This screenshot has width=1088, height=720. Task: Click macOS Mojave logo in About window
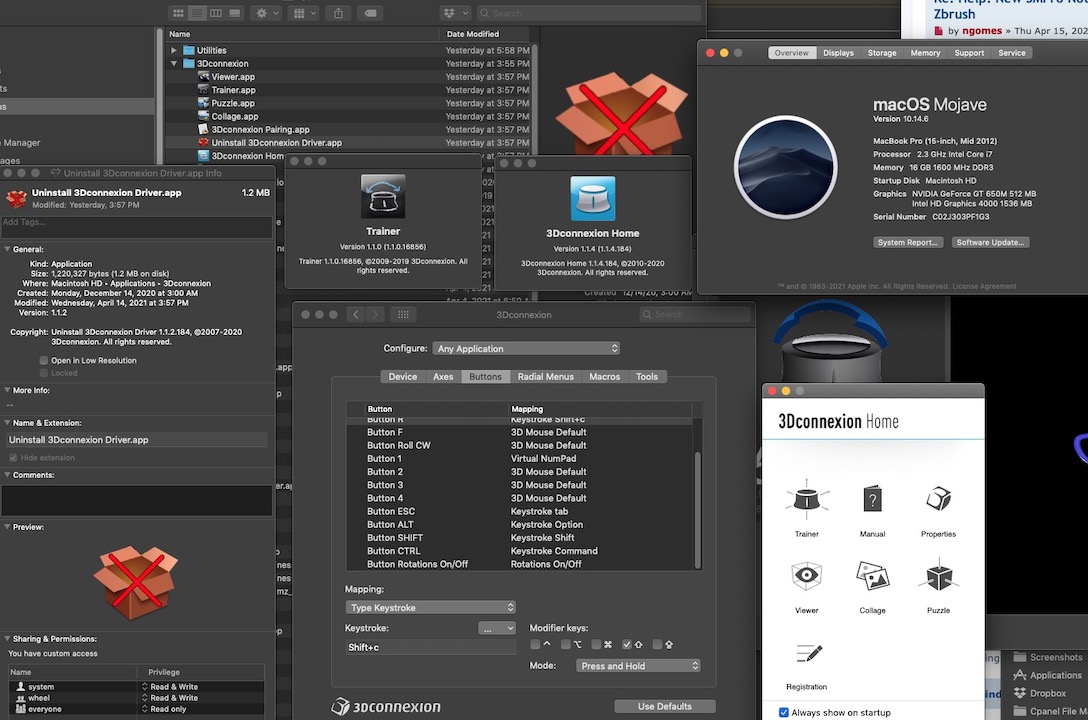(x=785, y=167)
